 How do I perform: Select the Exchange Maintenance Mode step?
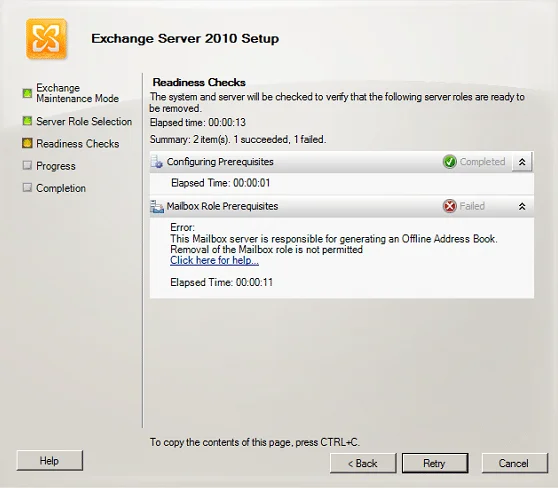pyautogui.click(x=77, y=93)
